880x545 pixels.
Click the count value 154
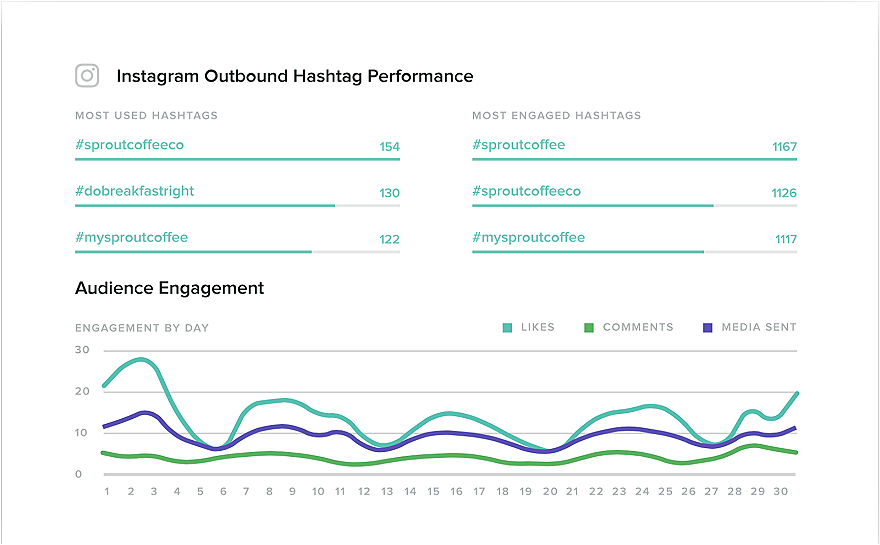click(x=389, y=147)
